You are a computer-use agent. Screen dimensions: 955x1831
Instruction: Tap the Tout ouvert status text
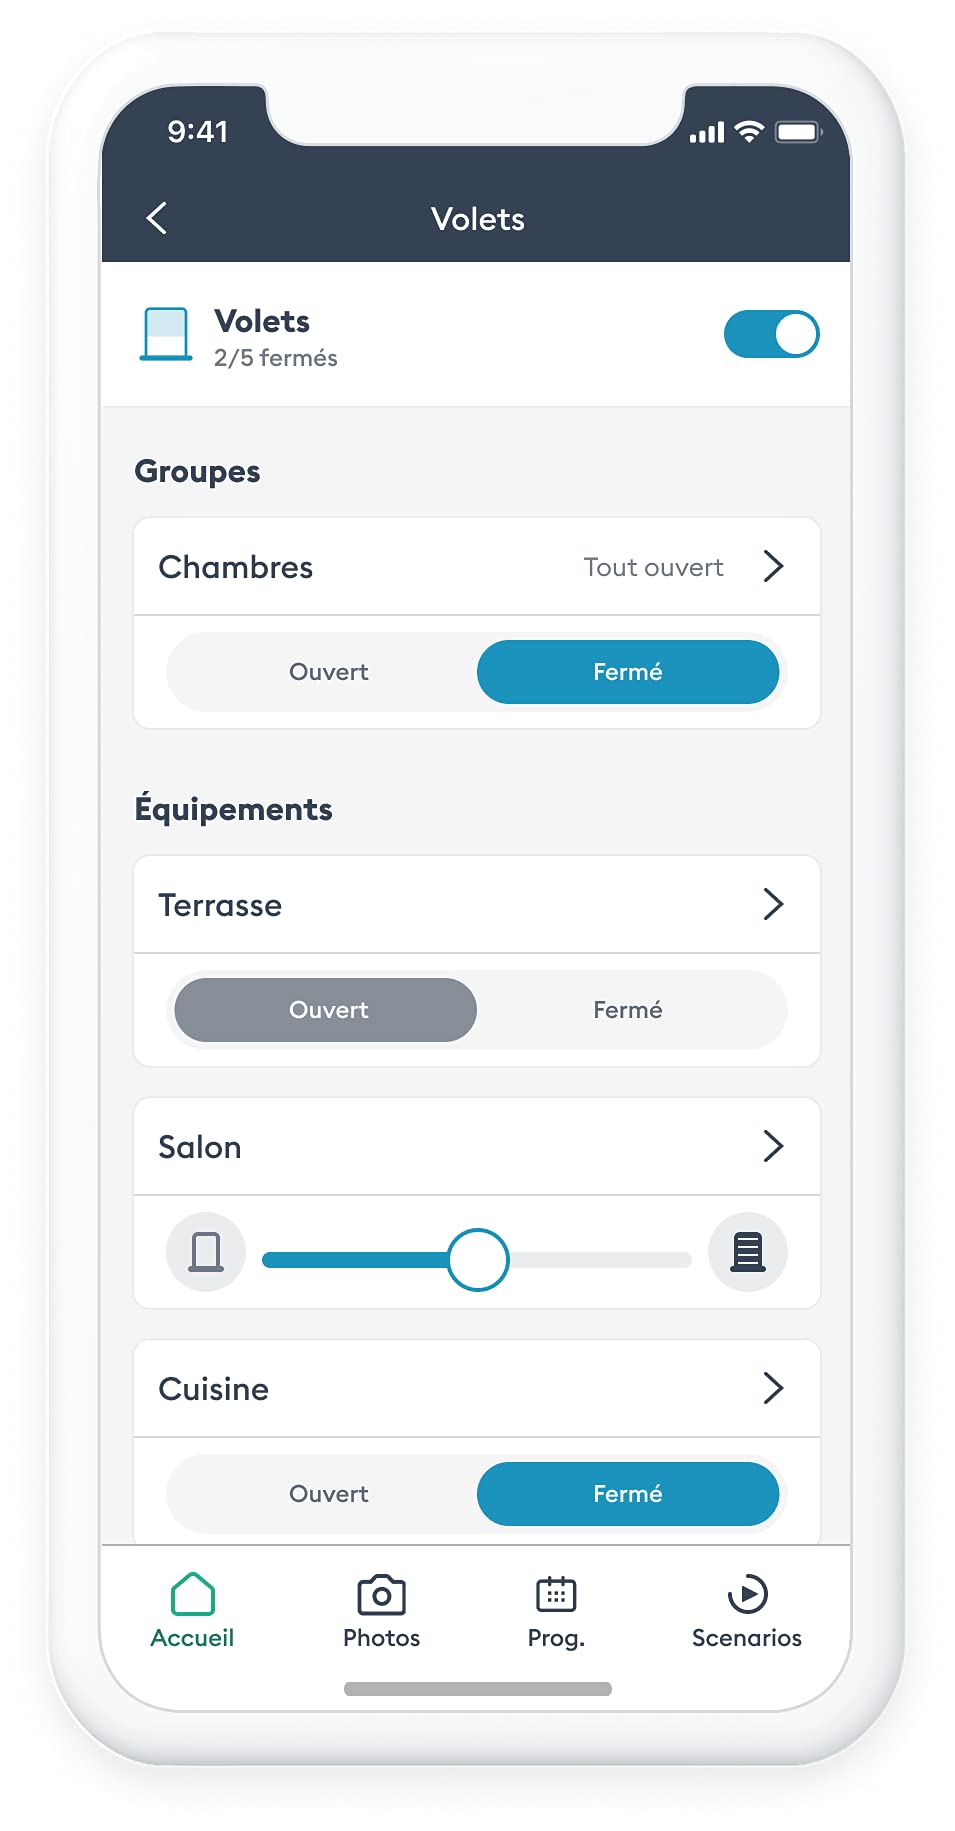(x=653, y=567)
